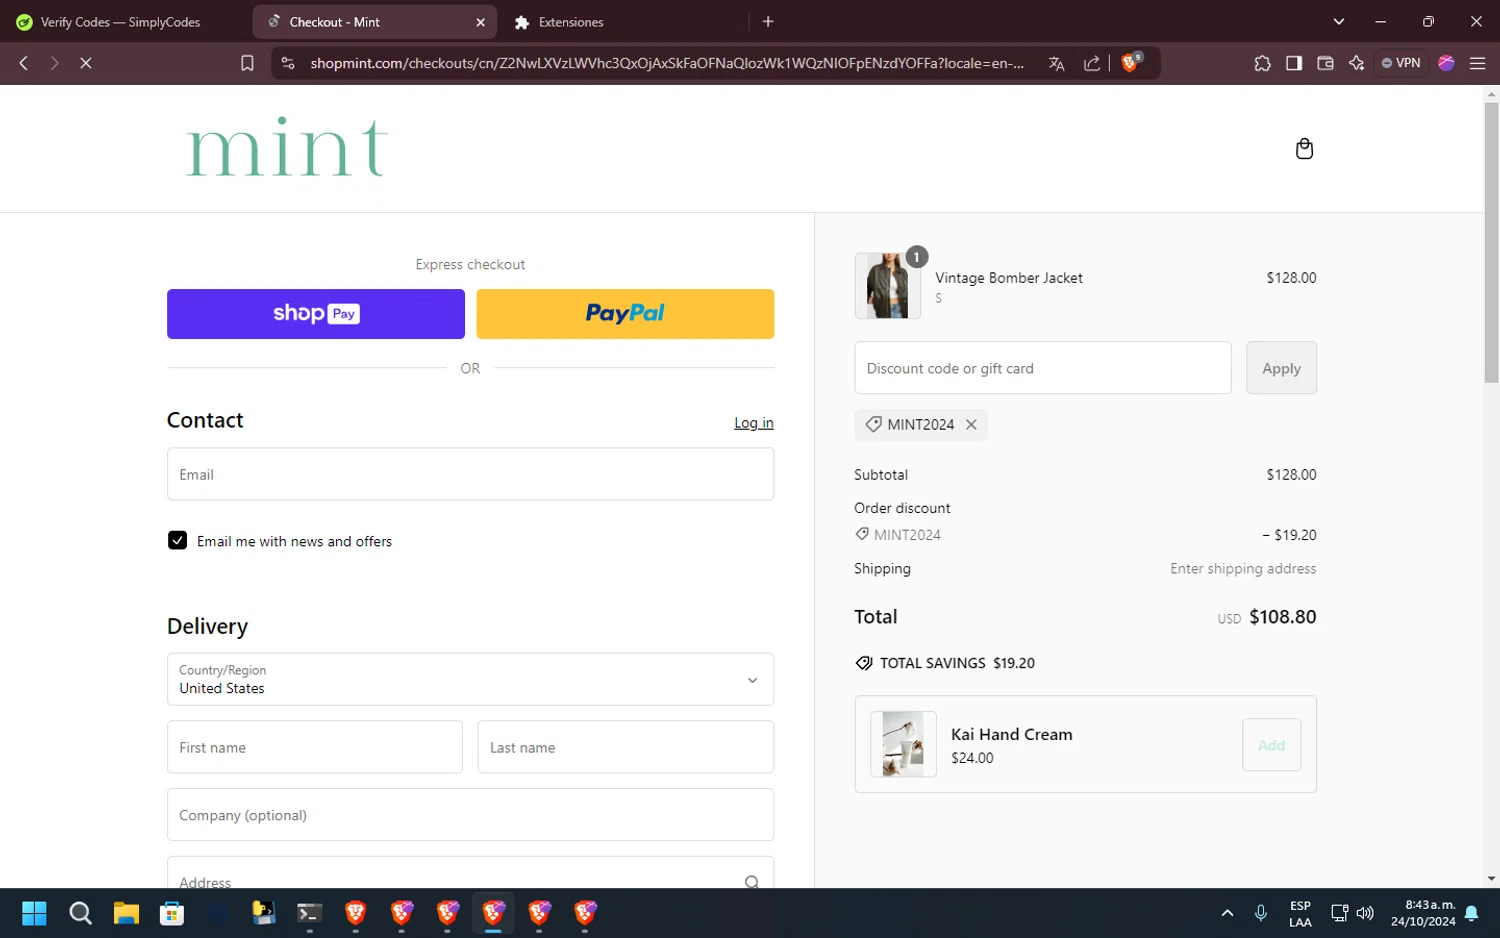The image size is (1500, 938).
Task: Pay with PayPal button
Action: point(625,314)
